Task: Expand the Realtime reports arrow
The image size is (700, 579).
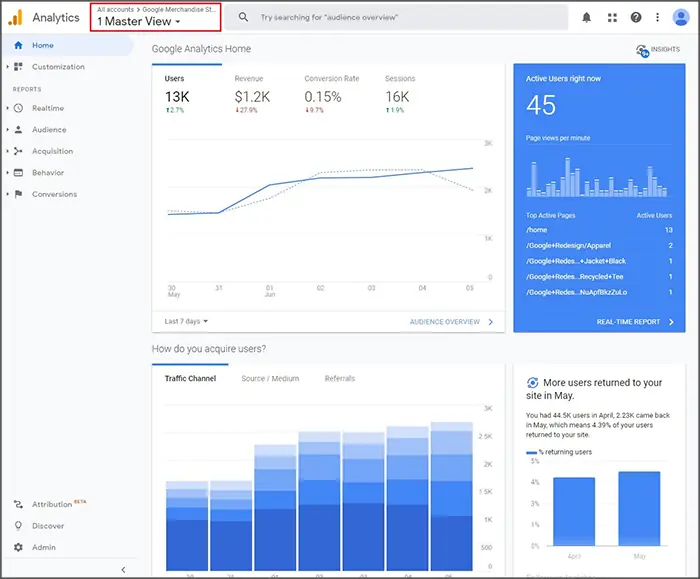Action: [7, 108]
